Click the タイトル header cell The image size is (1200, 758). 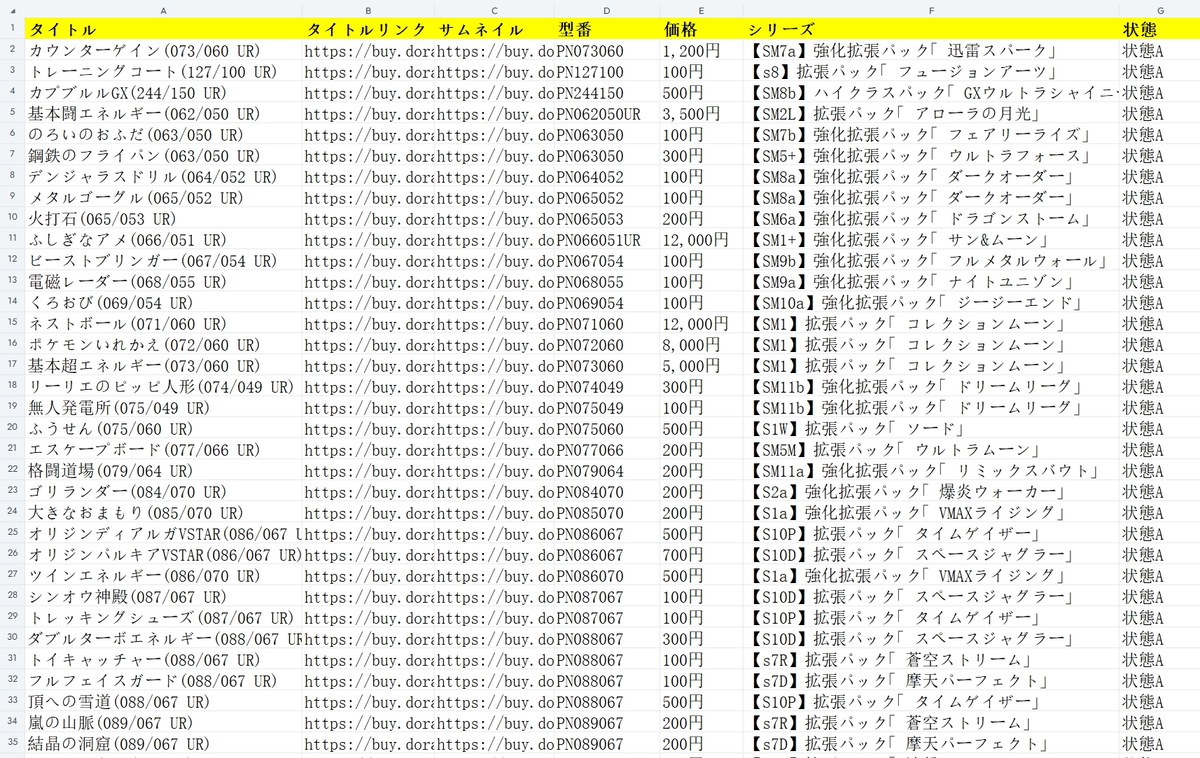tap(163, 28)
